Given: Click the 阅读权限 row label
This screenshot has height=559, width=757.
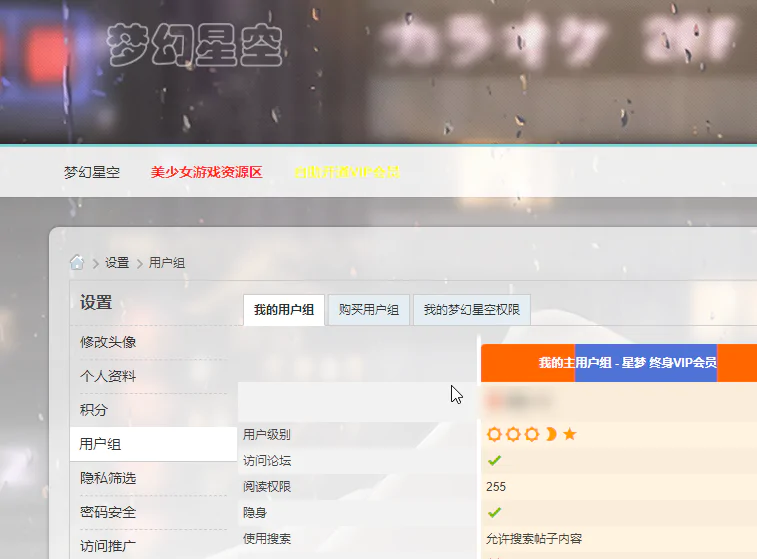Looking at the screenshot, I should coord(266,487).
